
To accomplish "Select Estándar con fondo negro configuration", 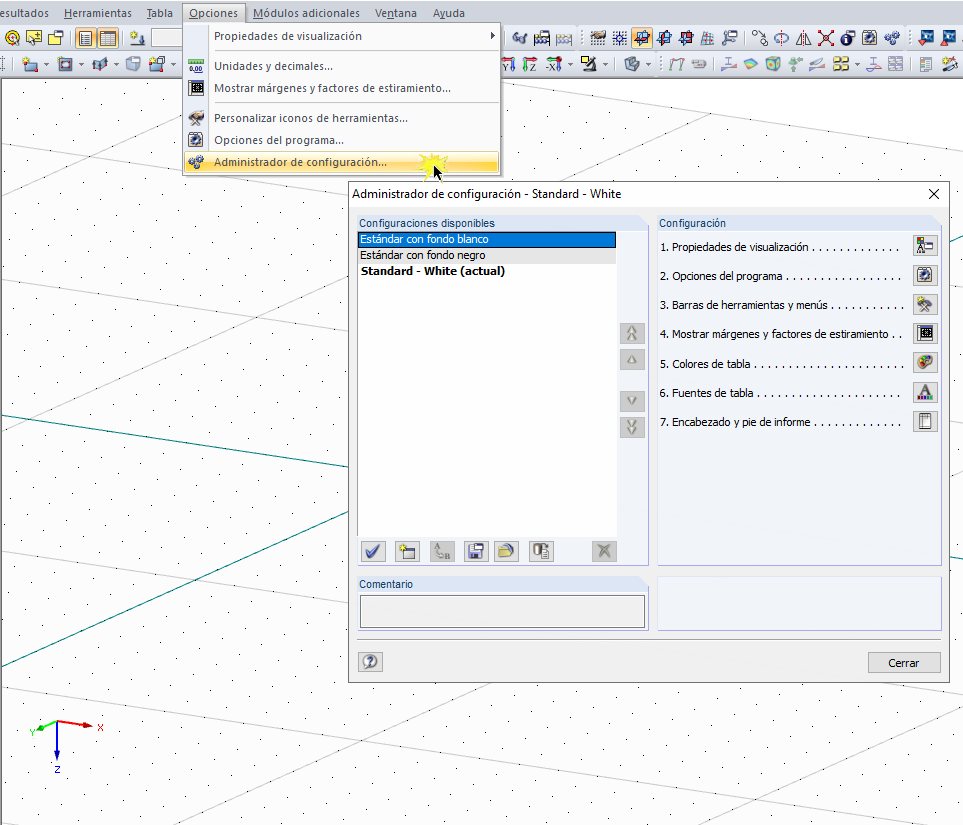I will point(487,255).
